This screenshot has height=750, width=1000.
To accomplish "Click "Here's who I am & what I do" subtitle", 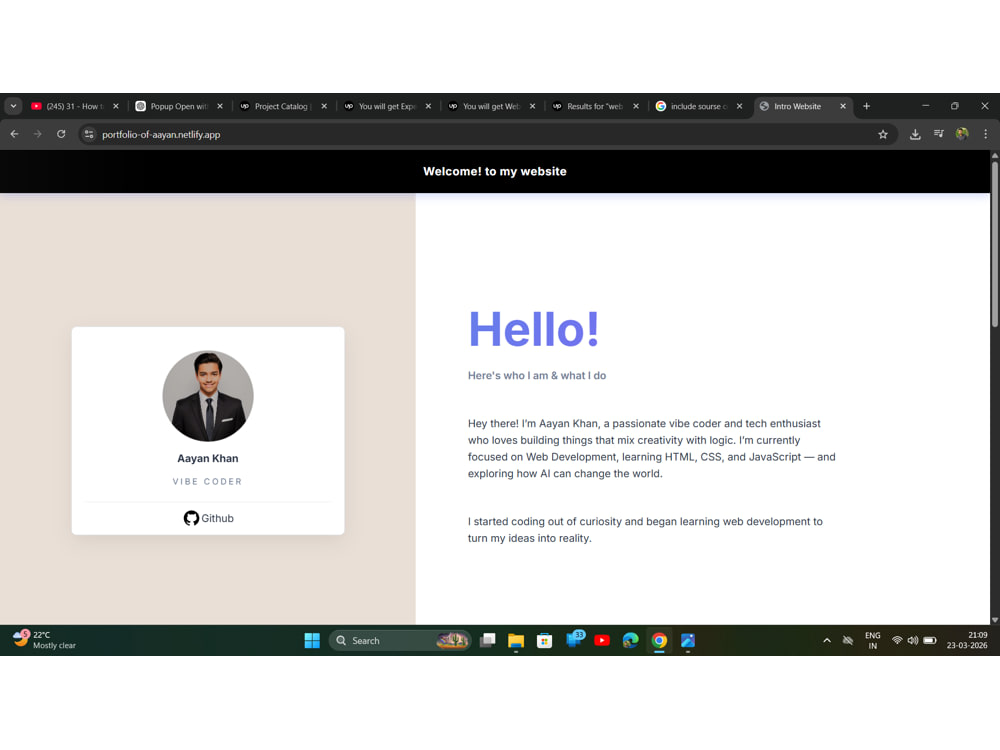I will pyautogui.click(x=537, y=376).
